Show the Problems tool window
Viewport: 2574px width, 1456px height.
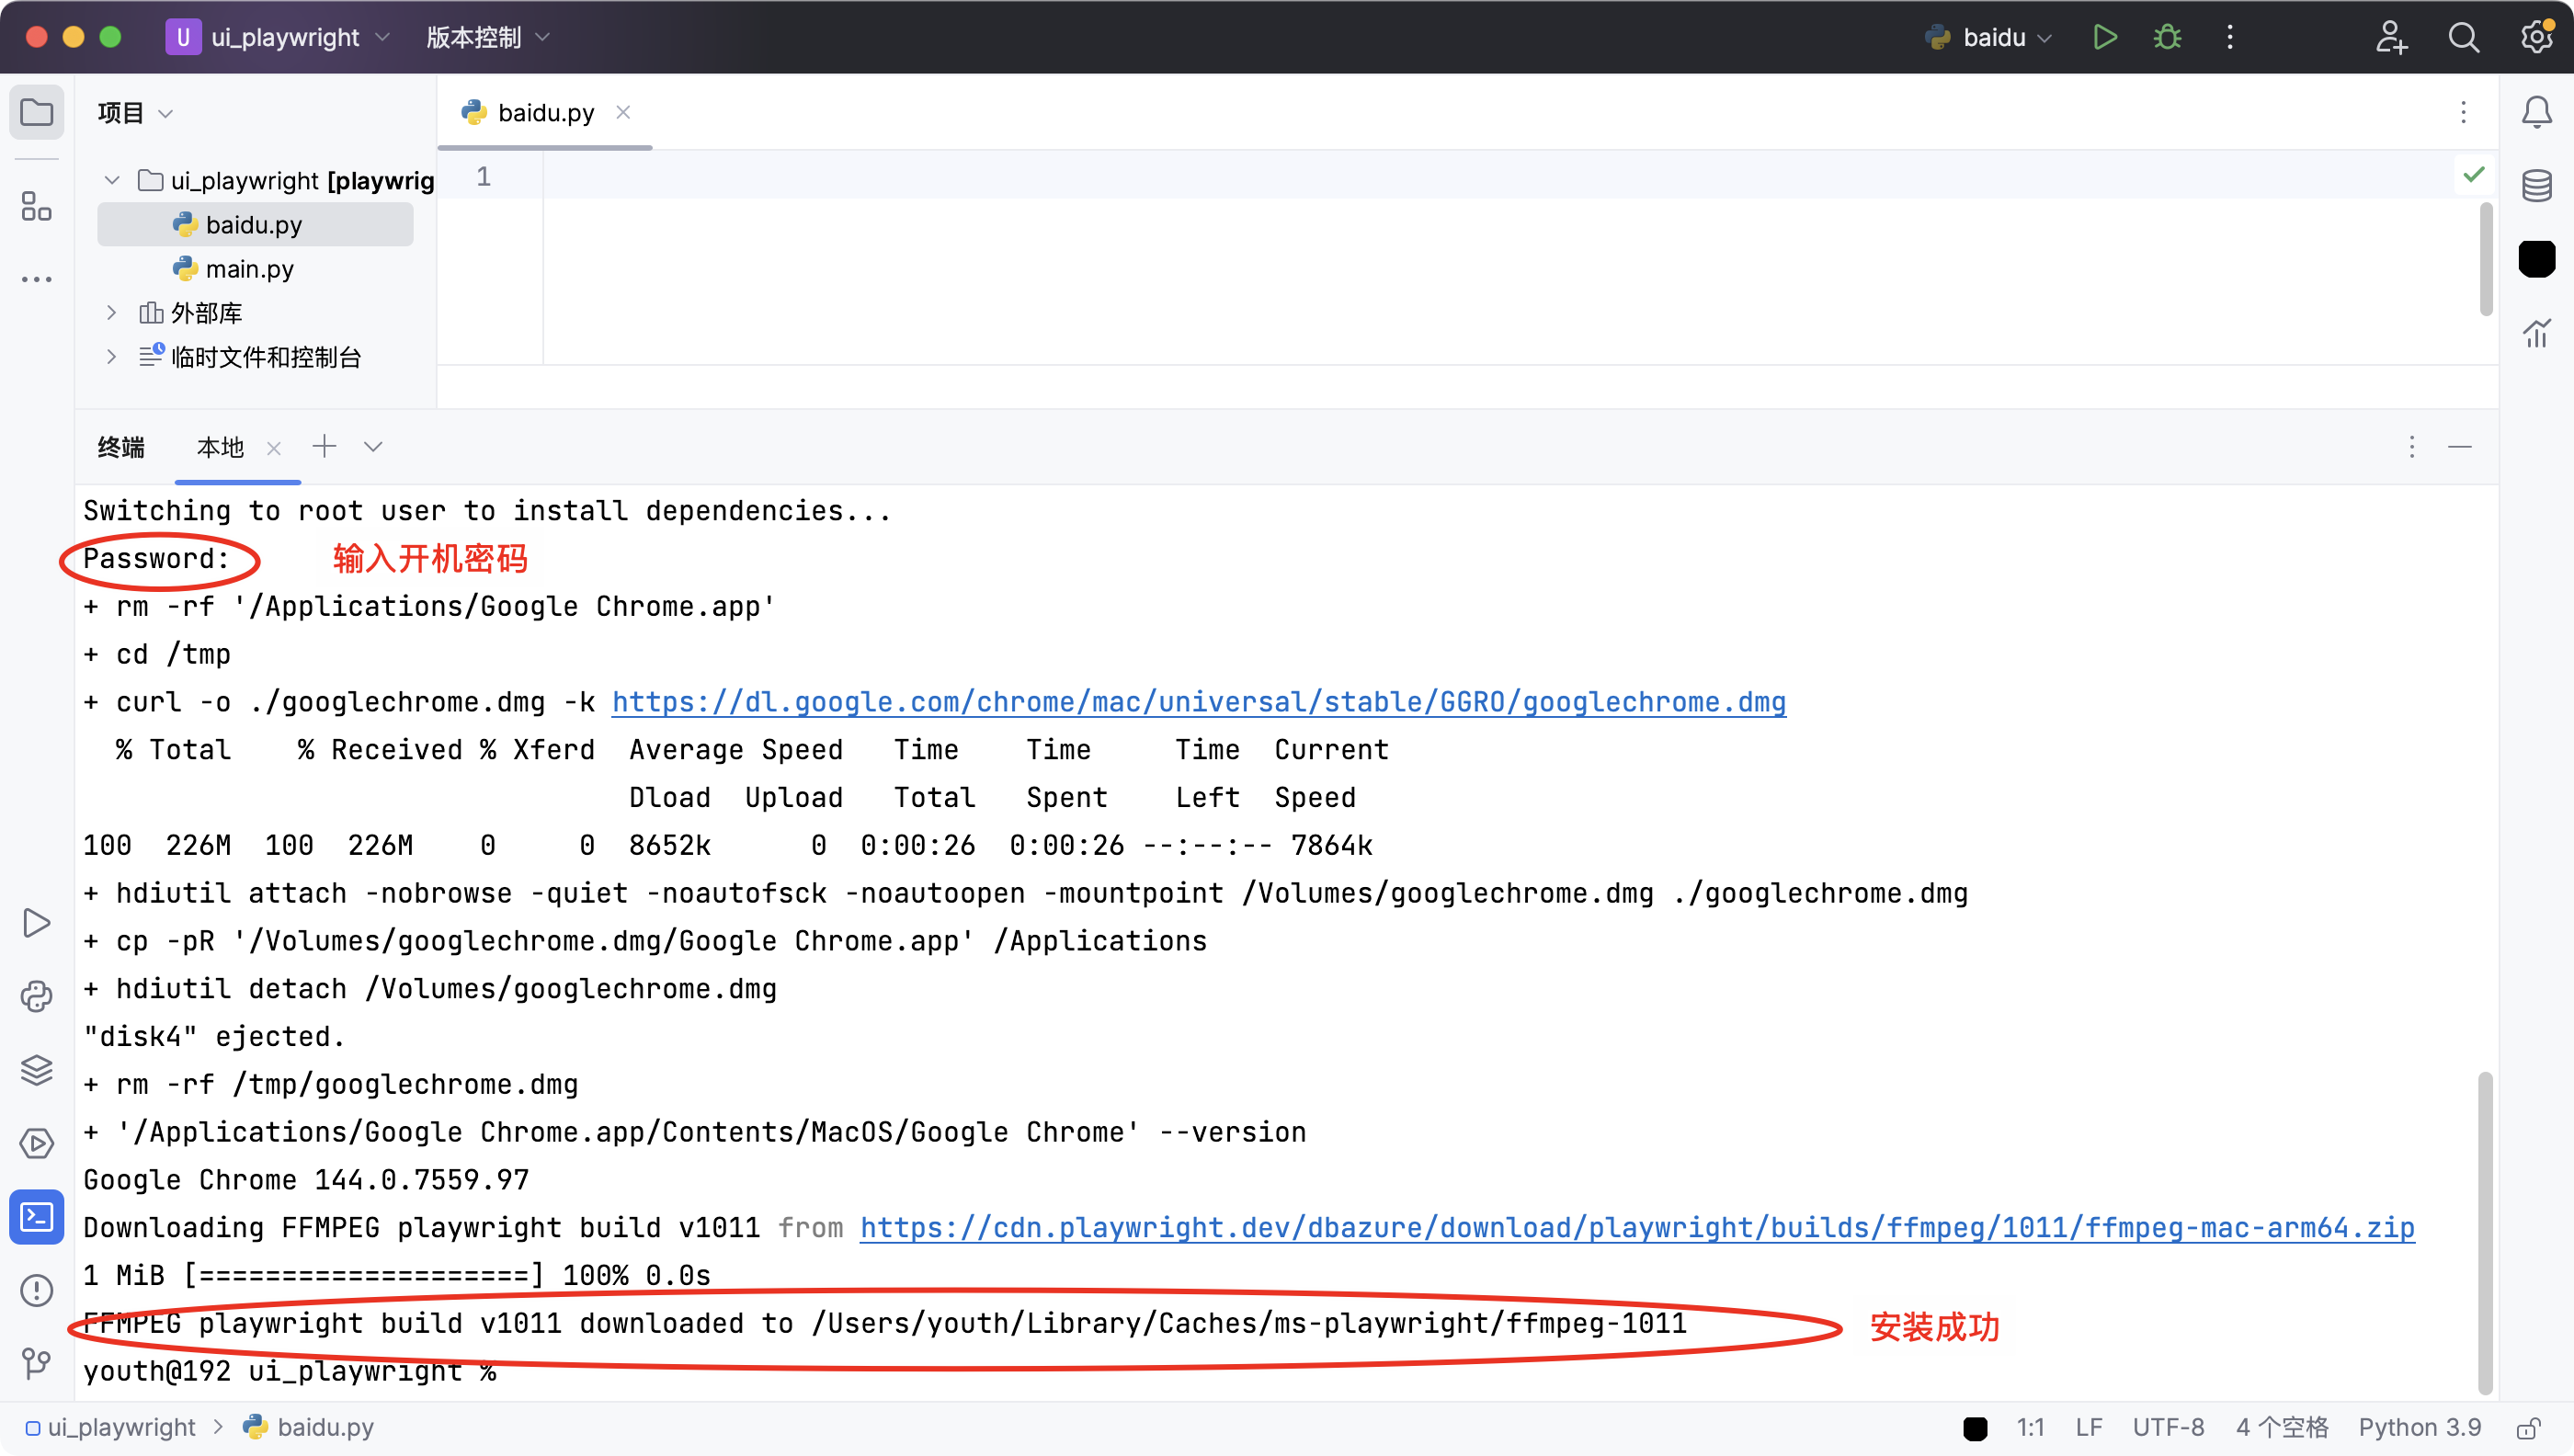coord(37,1290)
